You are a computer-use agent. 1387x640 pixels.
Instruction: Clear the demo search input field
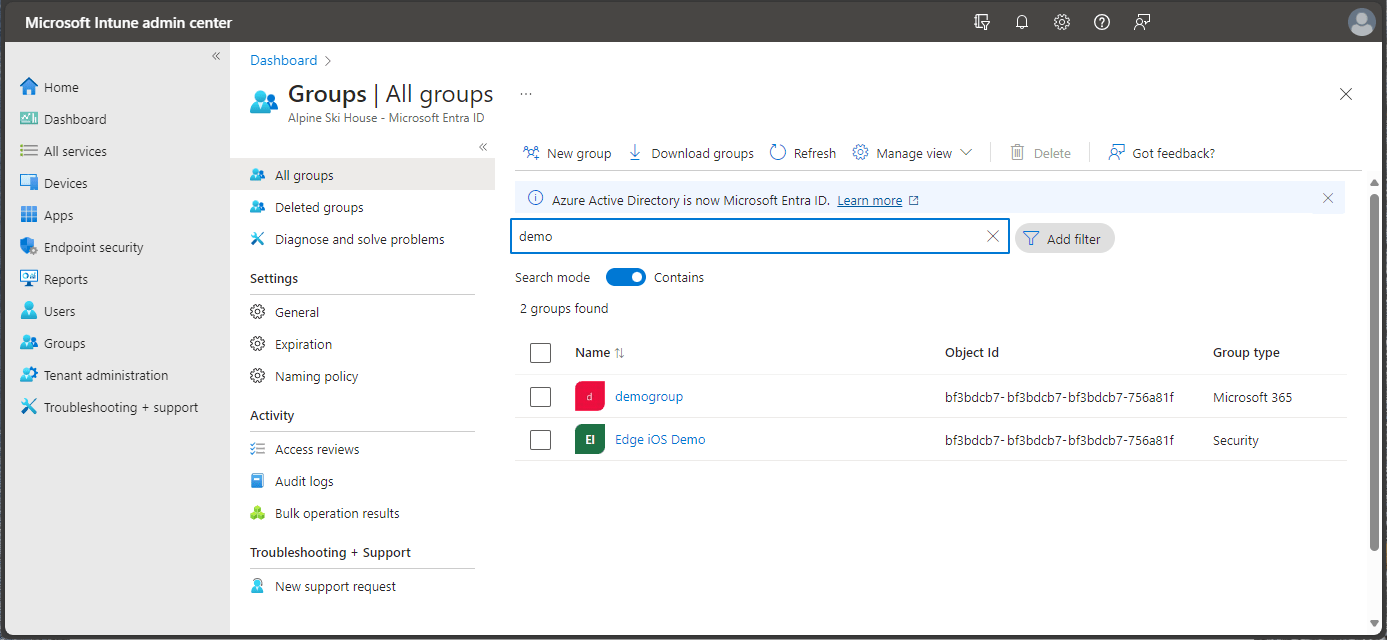click(x=992, y=236)
